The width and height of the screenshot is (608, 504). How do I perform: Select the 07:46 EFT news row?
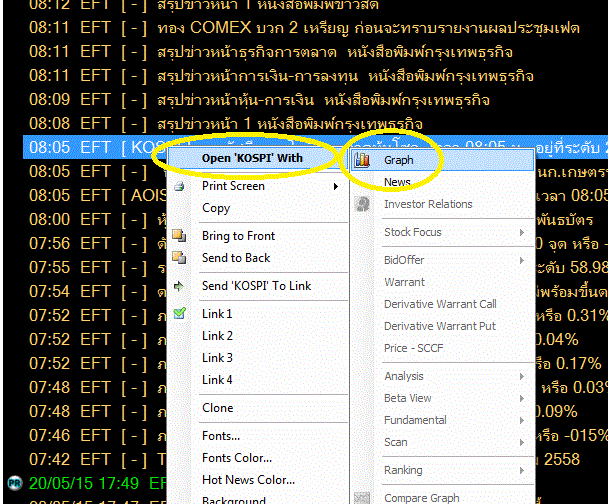(97, 435)
